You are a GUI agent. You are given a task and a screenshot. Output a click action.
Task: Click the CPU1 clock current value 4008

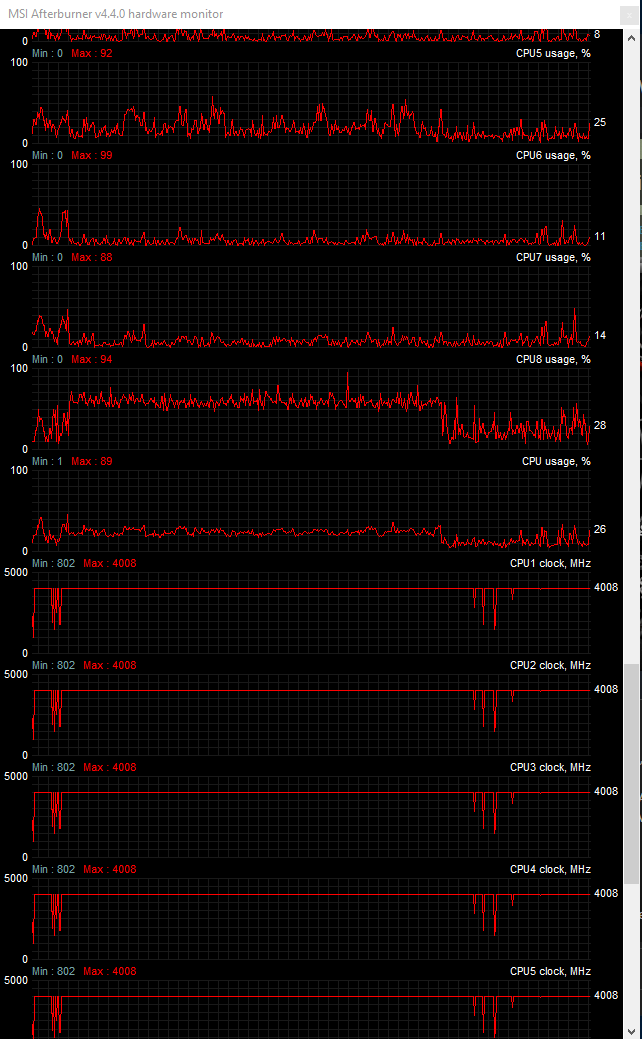tap(606, 588)
